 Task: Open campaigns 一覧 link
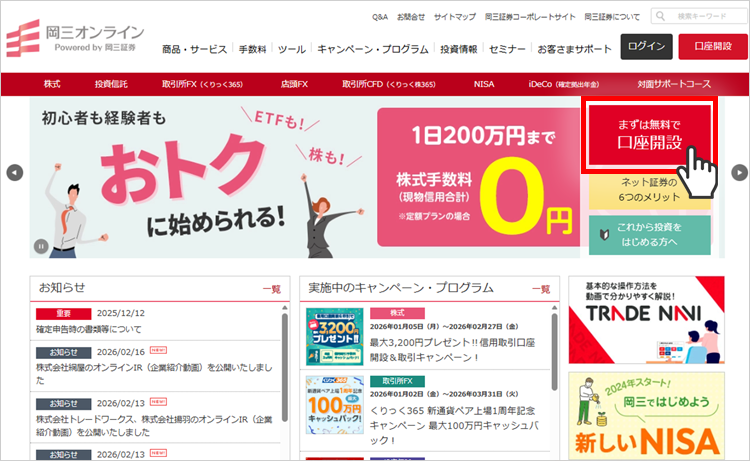point(541,289)
